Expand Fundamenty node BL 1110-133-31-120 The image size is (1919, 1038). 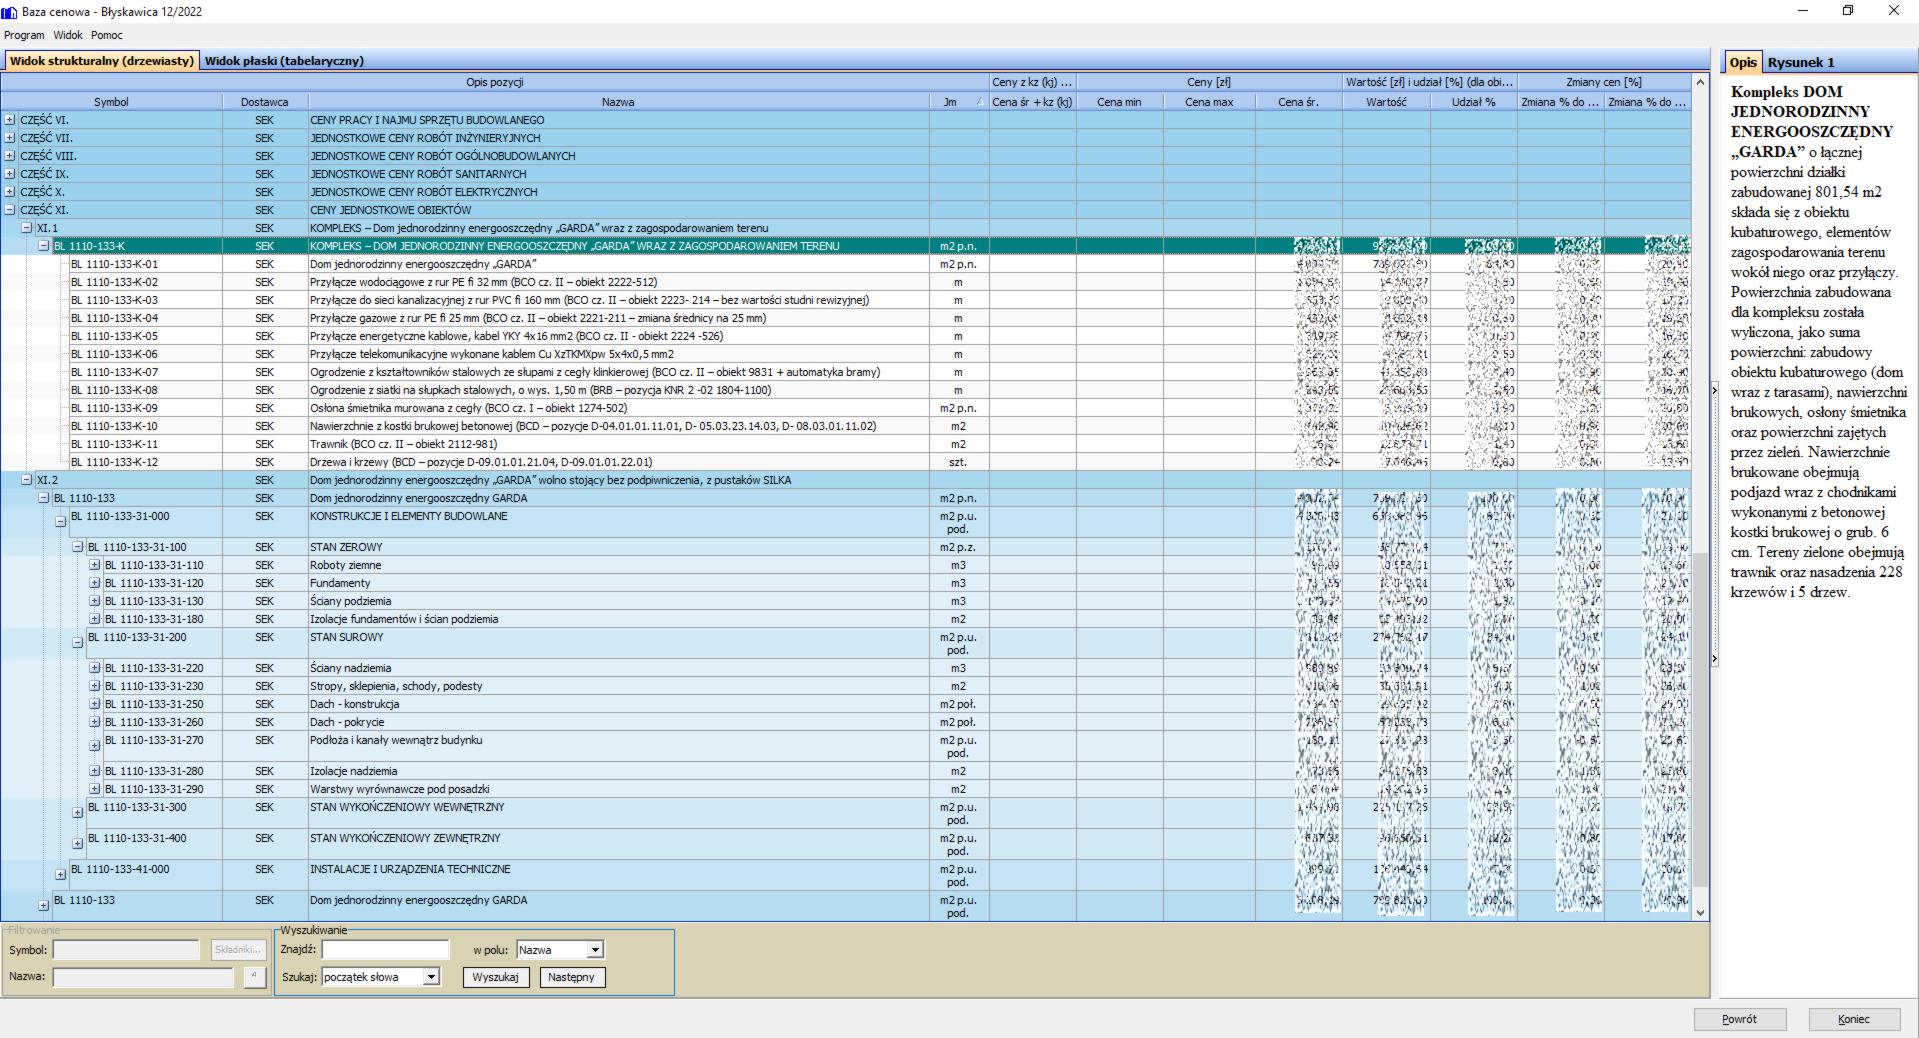click(x=95, y=583)
